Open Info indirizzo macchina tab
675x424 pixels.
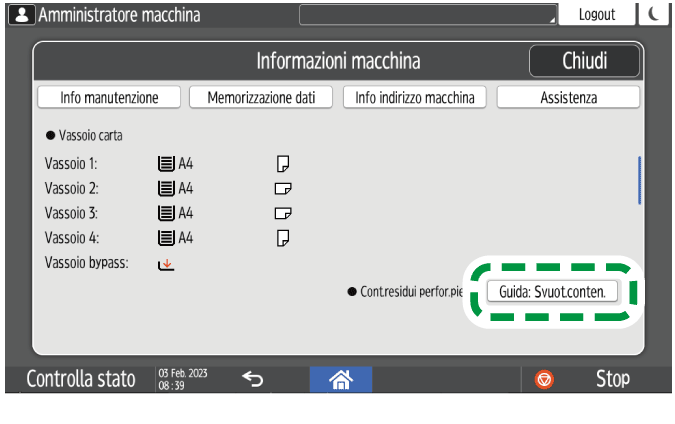pos(414,97)
